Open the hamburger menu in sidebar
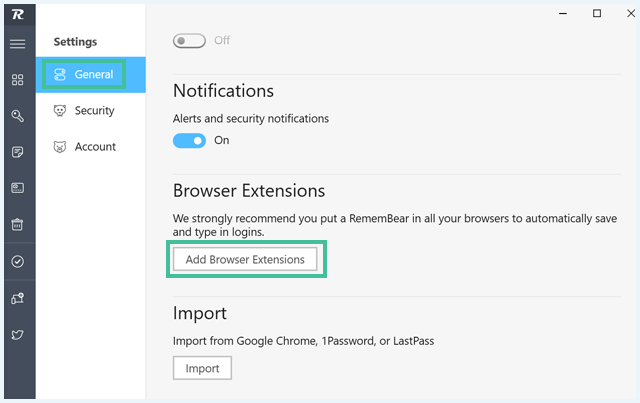Viewport: 640px width, 403px height. pos(18,44)
